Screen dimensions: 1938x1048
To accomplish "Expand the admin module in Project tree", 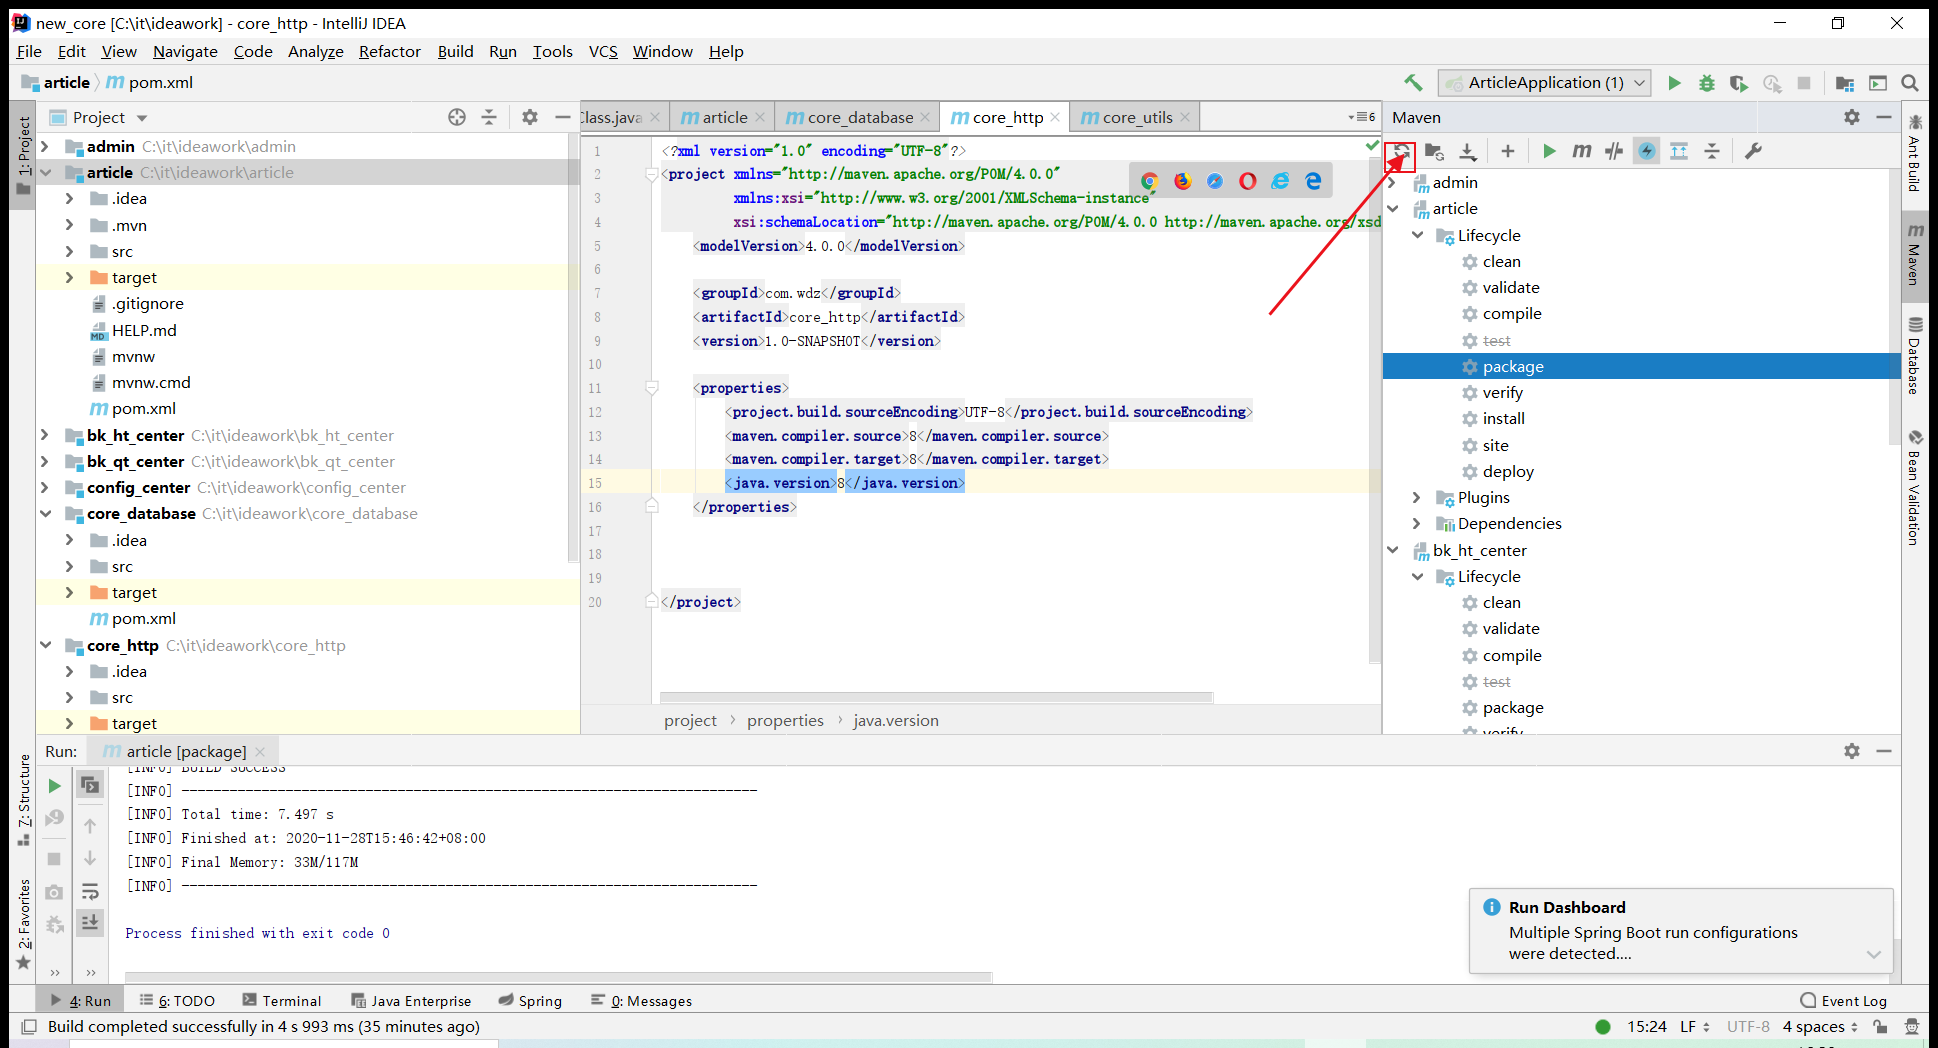I will pos(45,146).
